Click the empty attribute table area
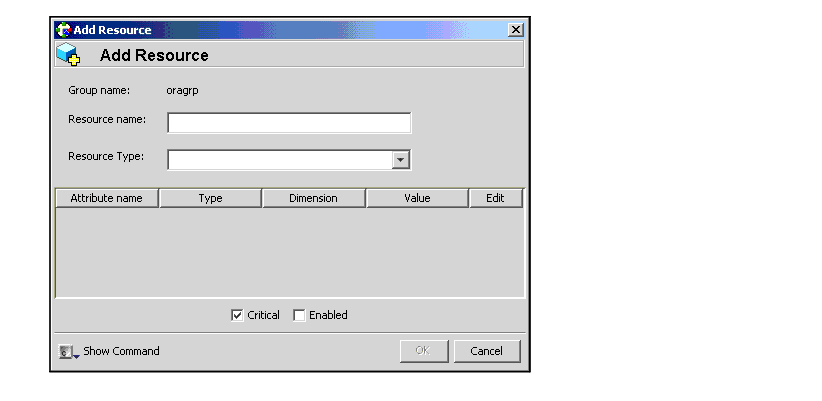 point(289,252)
